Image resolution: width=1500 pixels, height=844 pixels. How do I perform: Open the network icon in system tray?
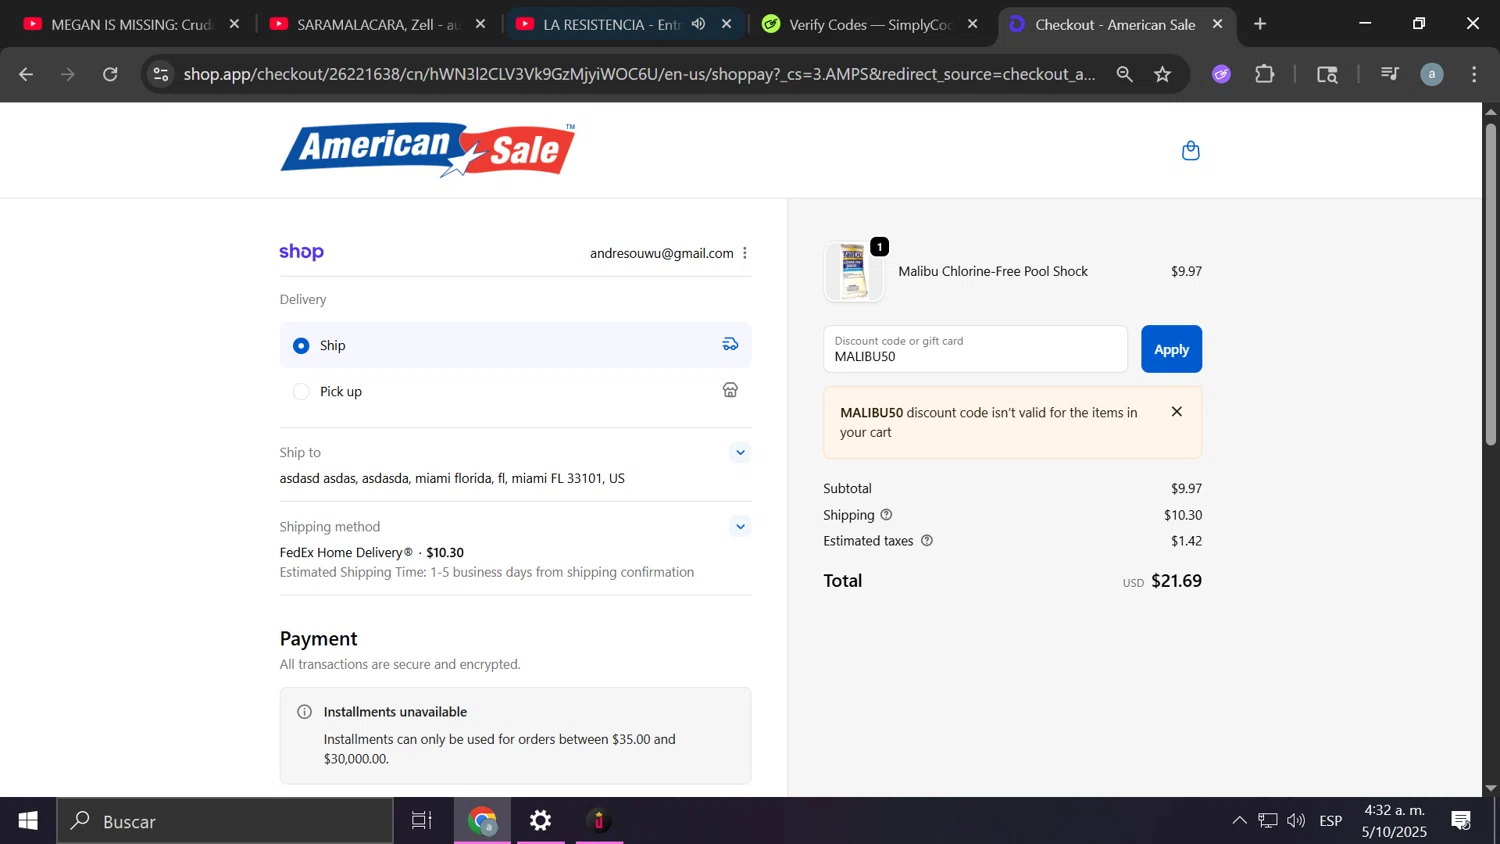pyautogui.click(x=1268, y=821)
